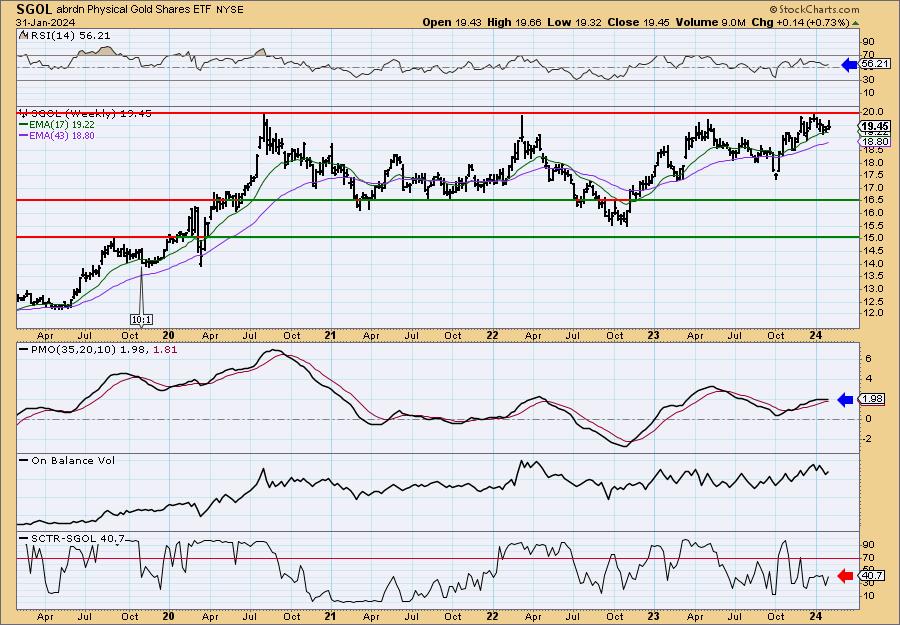This screenshot has height=625, width=900.
Task: Click the Chg +0.14 (+0.73%) value
Action: [x=800, y=22]
